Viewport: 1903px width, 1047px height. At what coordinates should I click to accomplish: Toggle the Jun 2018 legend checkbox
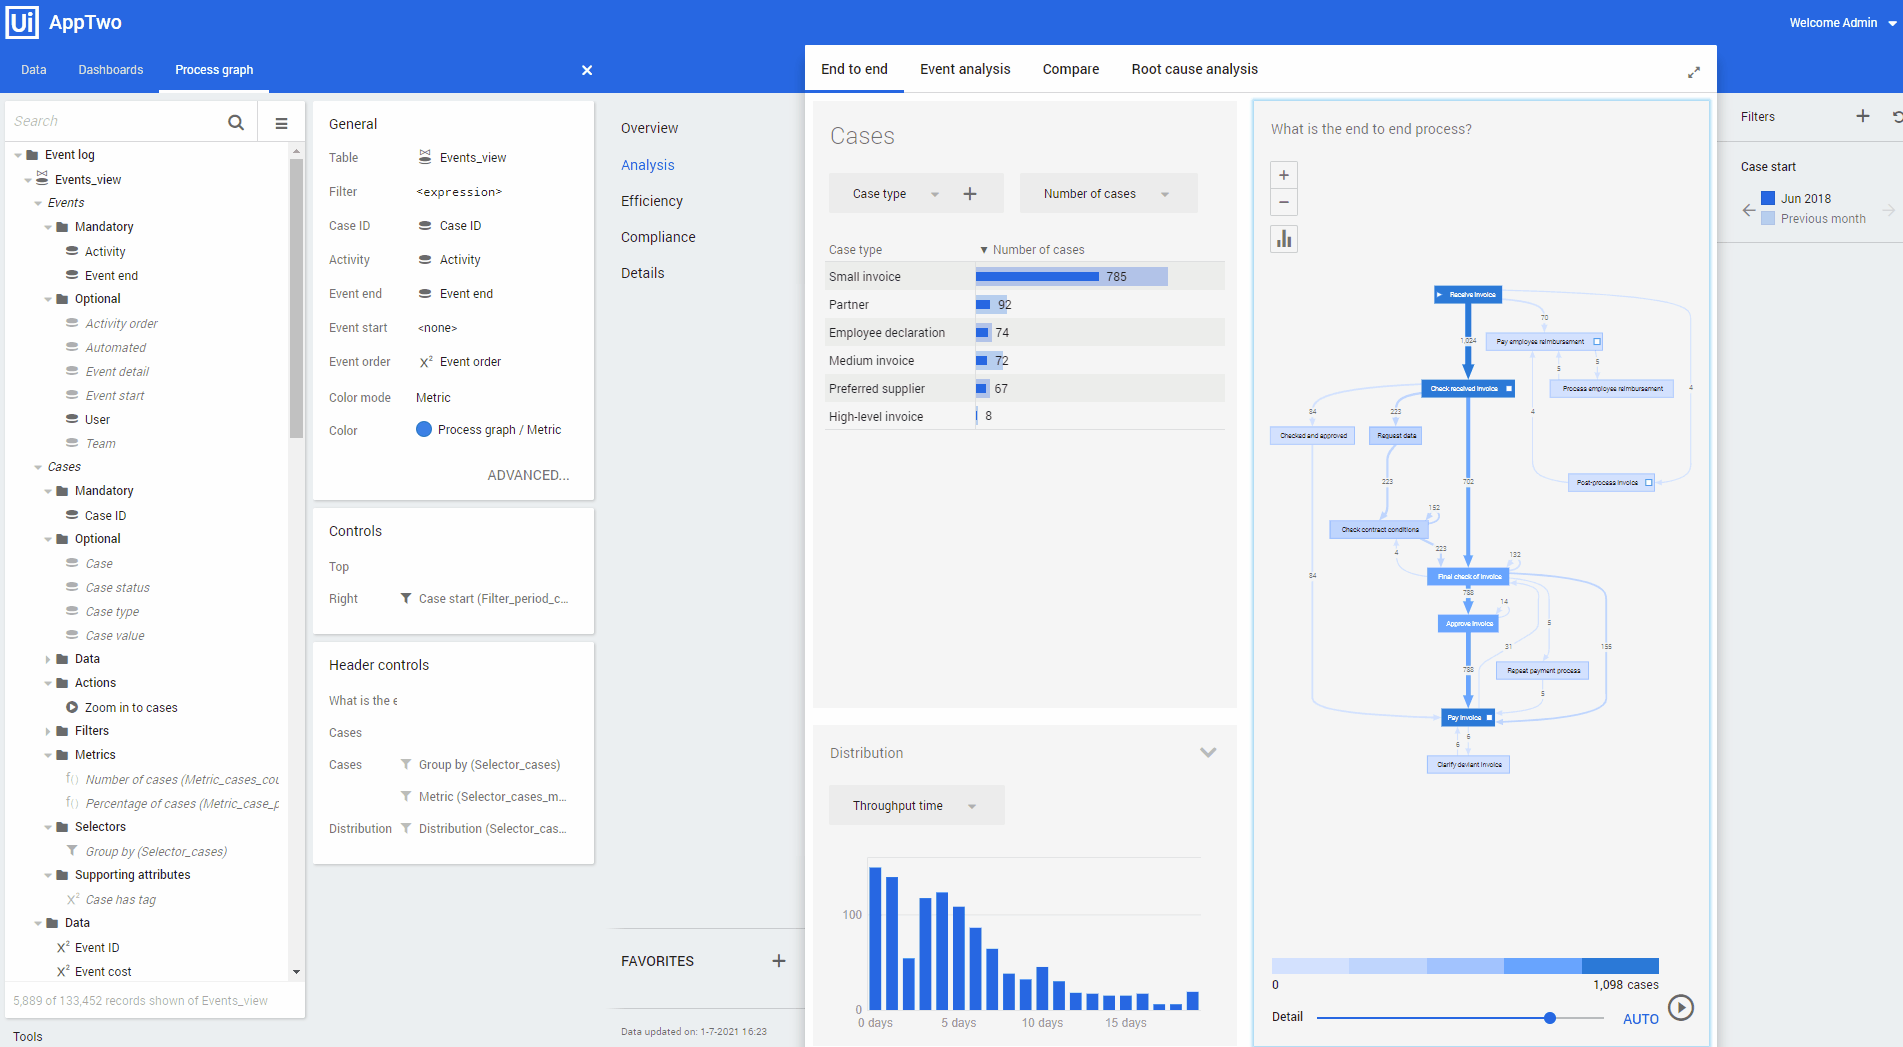[1768, 198]
